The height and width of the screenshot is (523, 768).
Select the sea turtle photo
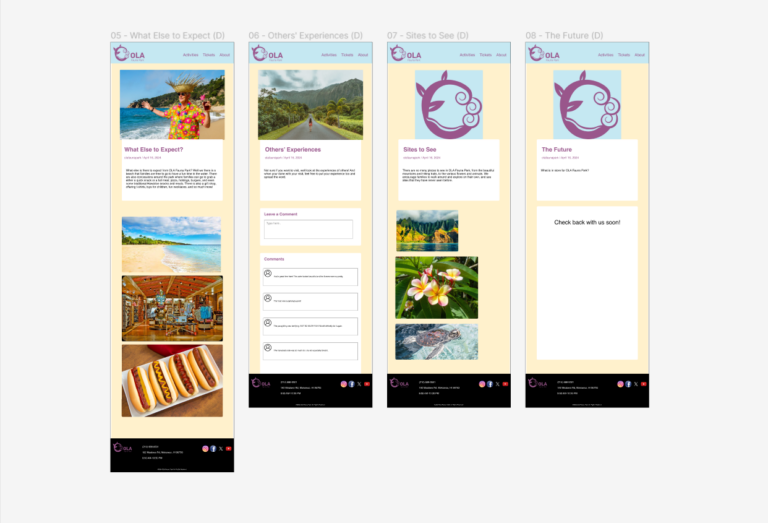tap(436, 342)
